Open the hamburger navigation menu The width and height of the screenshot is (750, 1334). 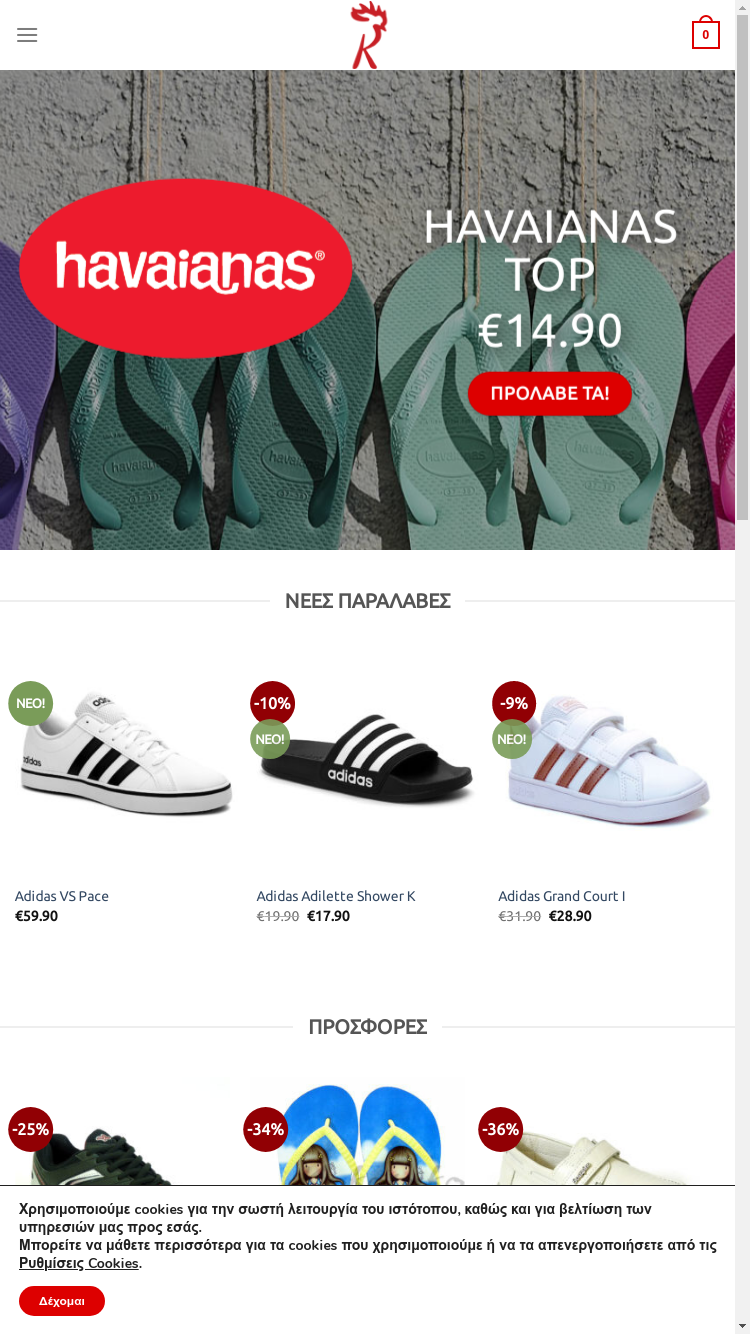coord(27,35)
